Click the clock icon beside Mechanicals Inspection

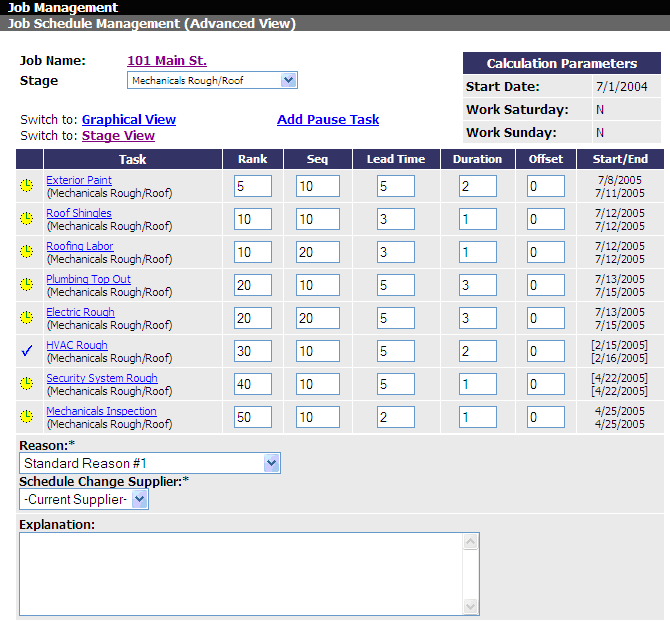26,417
